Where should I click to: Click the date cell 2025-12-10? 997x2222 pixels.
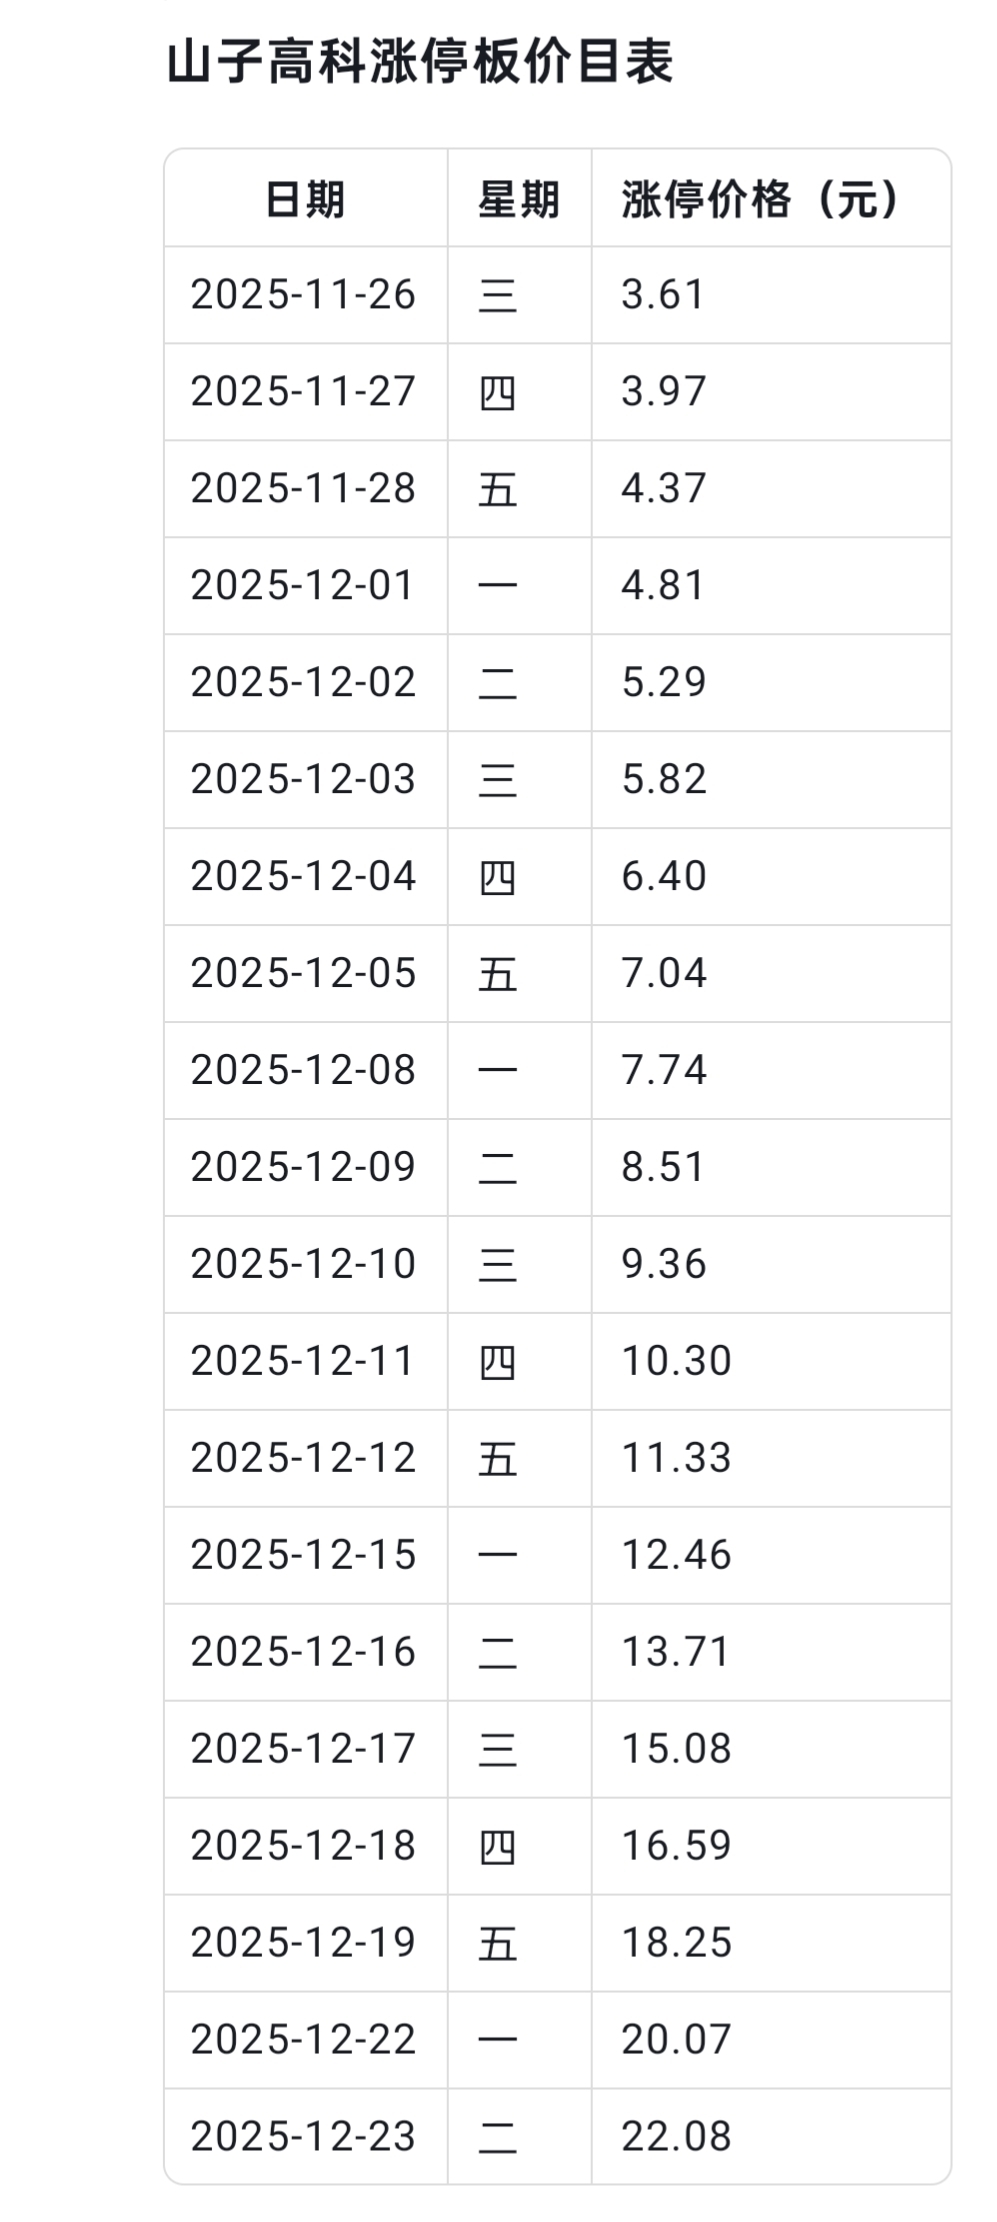303,1264
